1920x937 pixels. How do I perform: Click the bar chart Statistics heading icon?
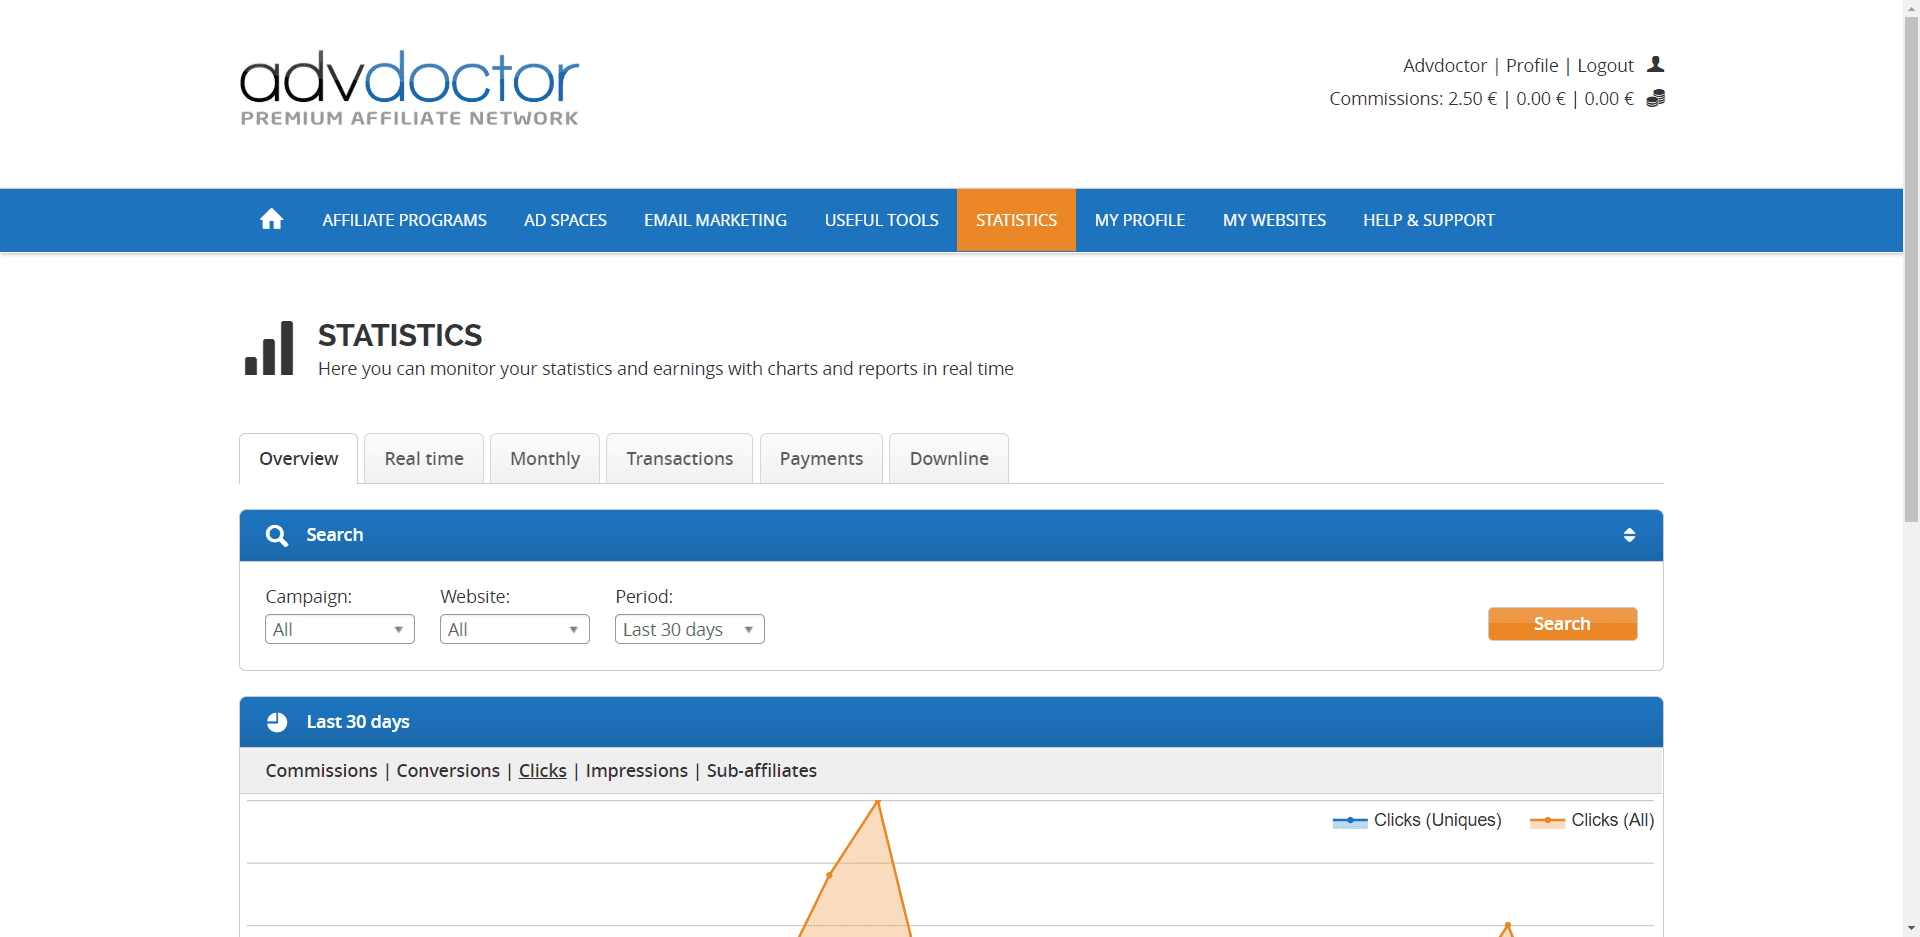tap(269, 349)
